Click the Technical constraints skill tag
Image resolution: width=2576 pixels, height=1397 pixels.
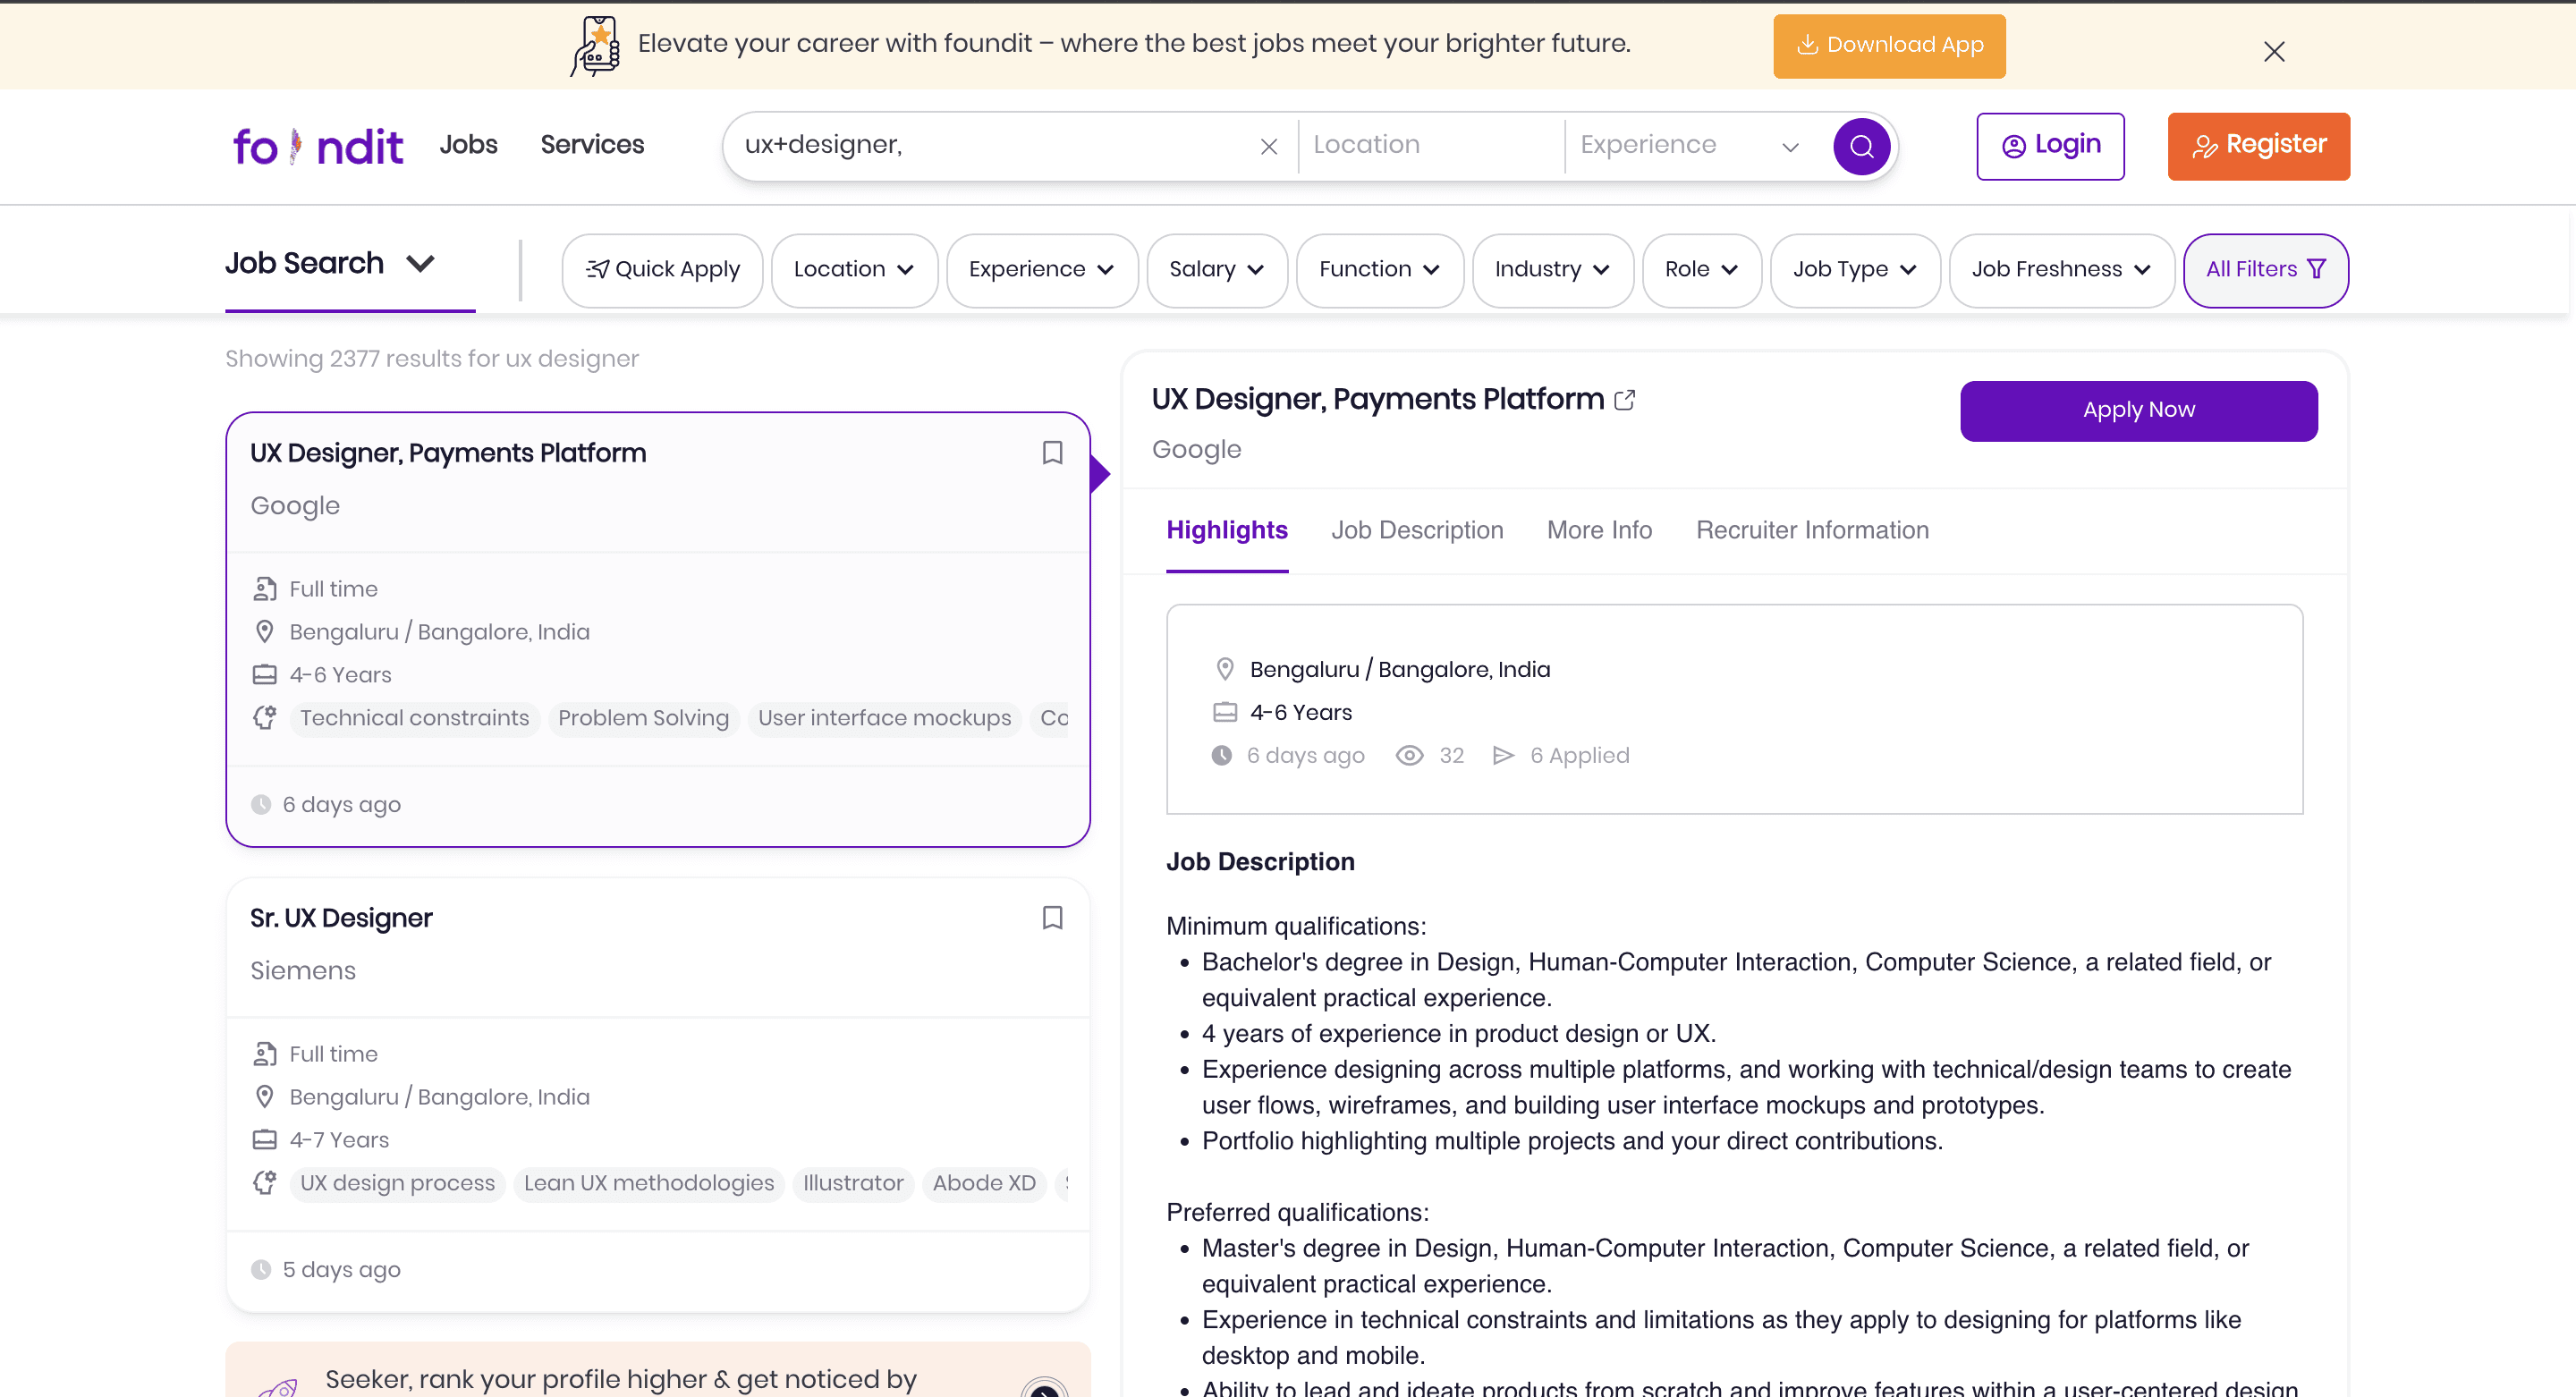414,717
